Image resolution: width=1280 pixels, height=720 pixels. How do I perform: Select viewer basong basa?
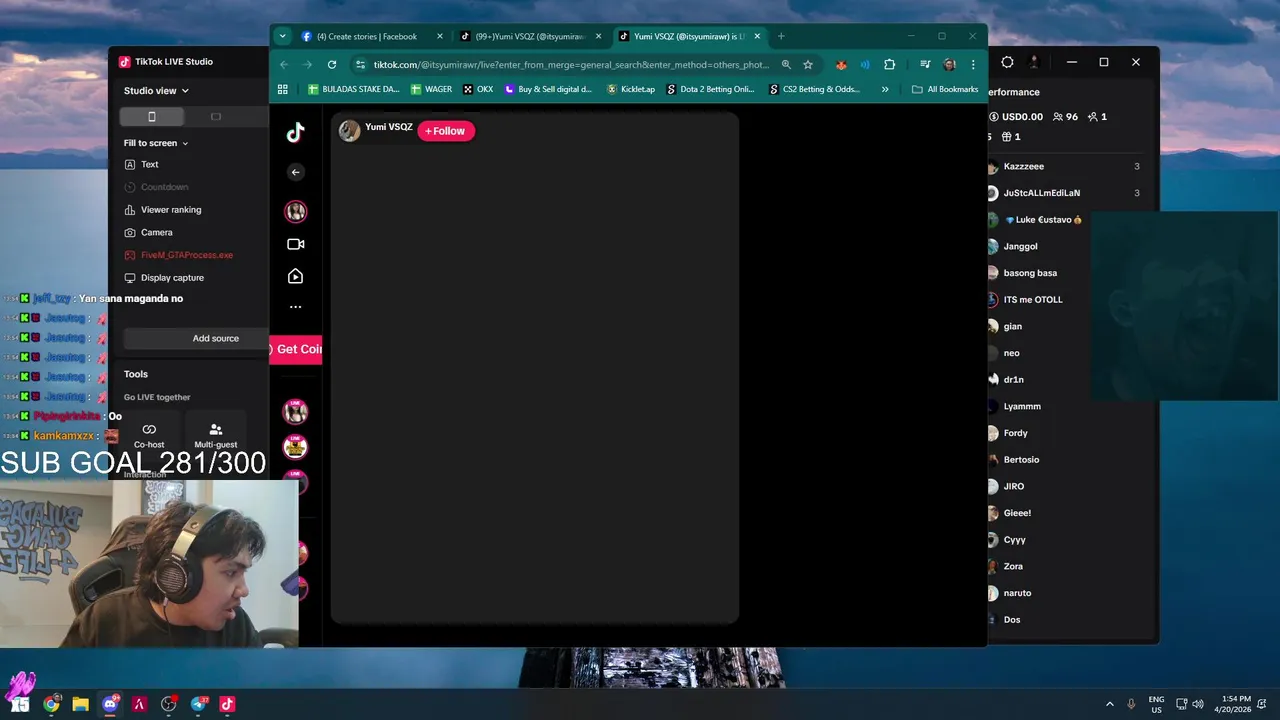(1030, 273)
